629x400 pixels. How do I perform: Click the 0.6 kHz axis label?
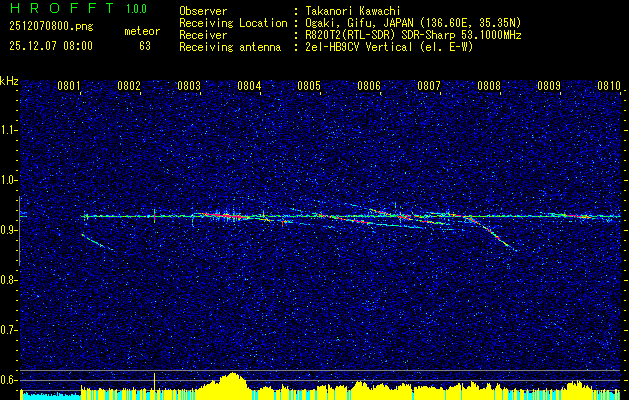click(x=9, y=380)
